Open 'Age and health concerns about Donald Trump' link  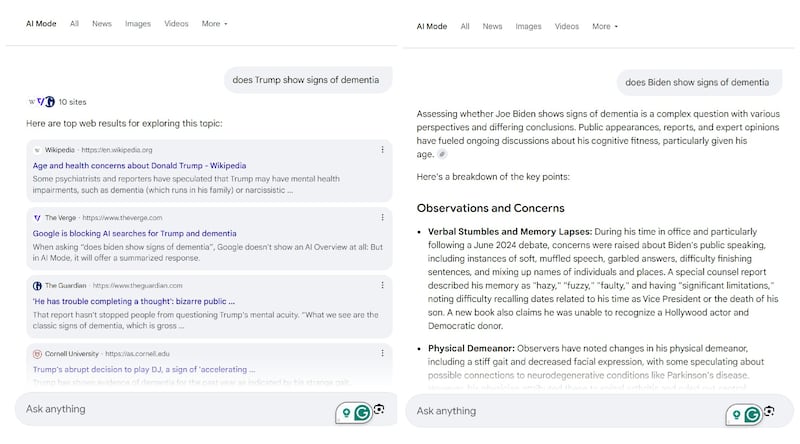(x=139, y=165)
